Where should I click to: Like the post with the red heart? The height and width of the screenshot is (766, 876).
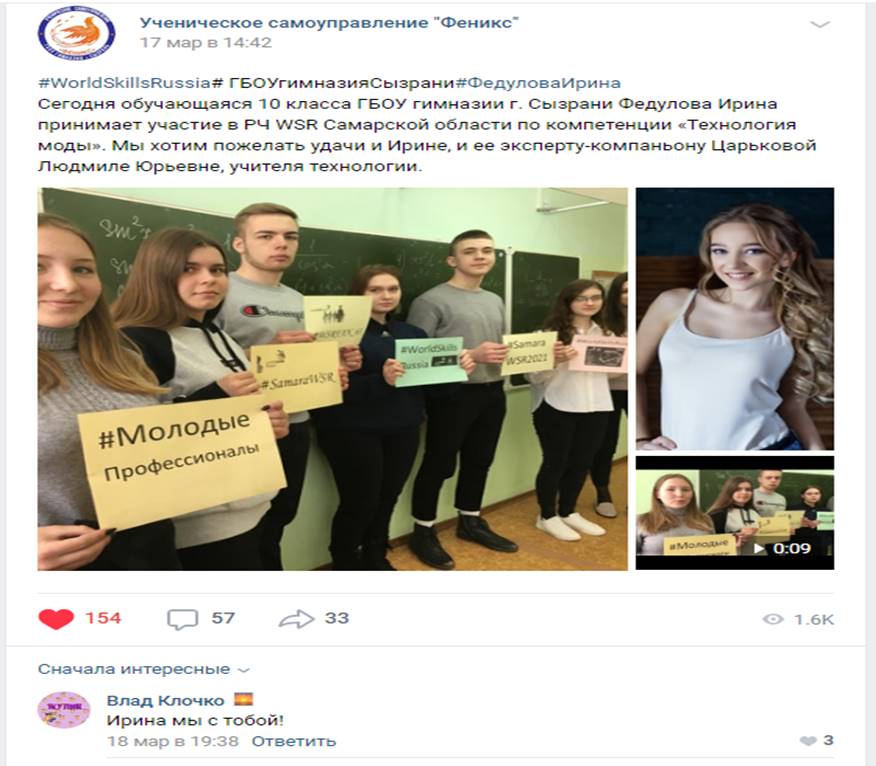click(56, 618)
